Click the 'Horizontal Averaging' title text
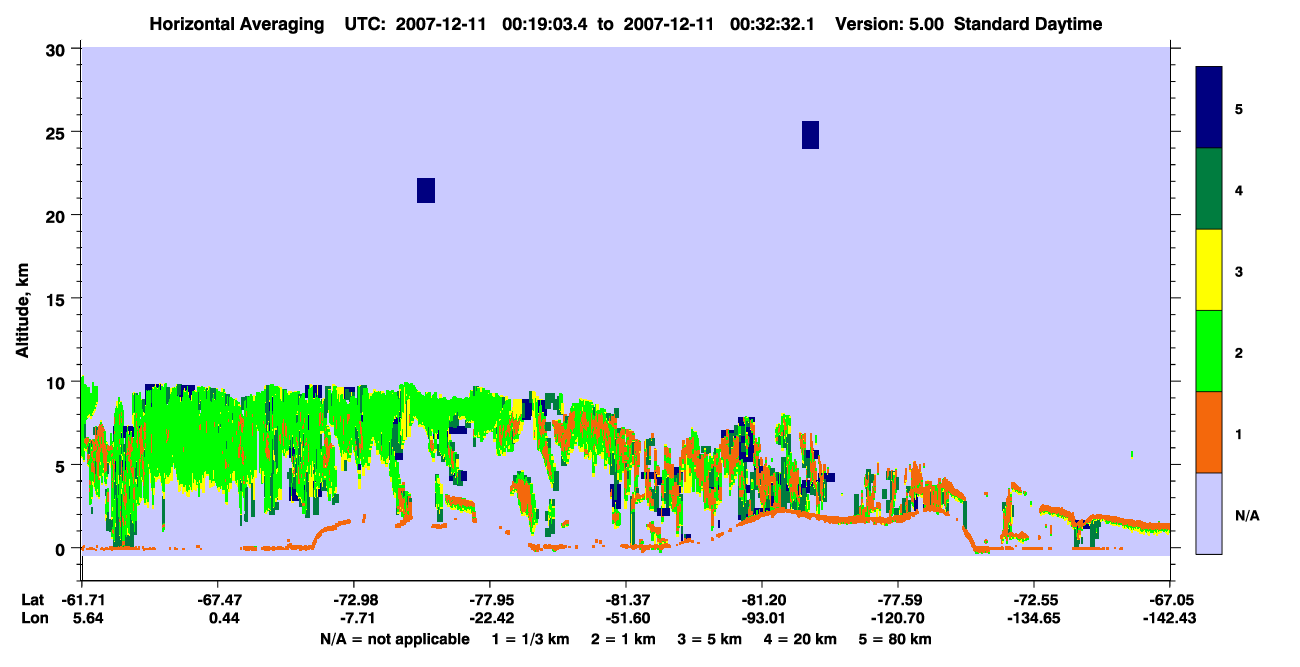1300x667 pixels. pyautogui.click(x=237, y=24)
